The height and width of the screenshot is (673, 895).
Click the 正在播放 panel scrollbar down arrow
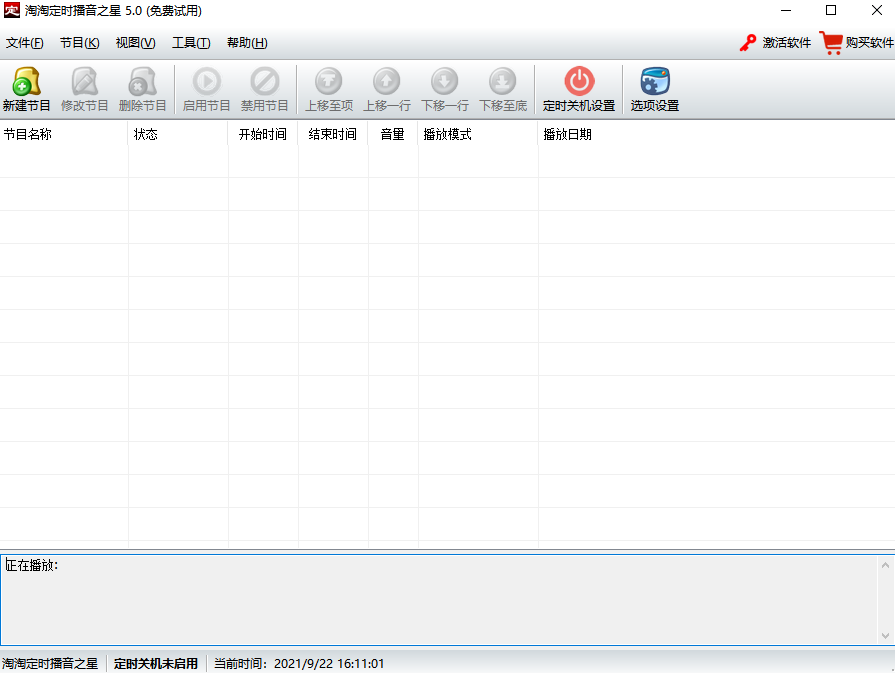(x=885, y=635)
